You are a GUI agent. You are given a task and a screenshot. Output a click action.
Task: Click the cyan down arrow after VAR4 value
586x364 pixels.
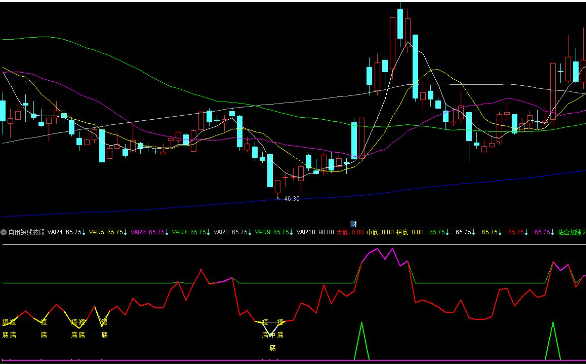[83, 232]
